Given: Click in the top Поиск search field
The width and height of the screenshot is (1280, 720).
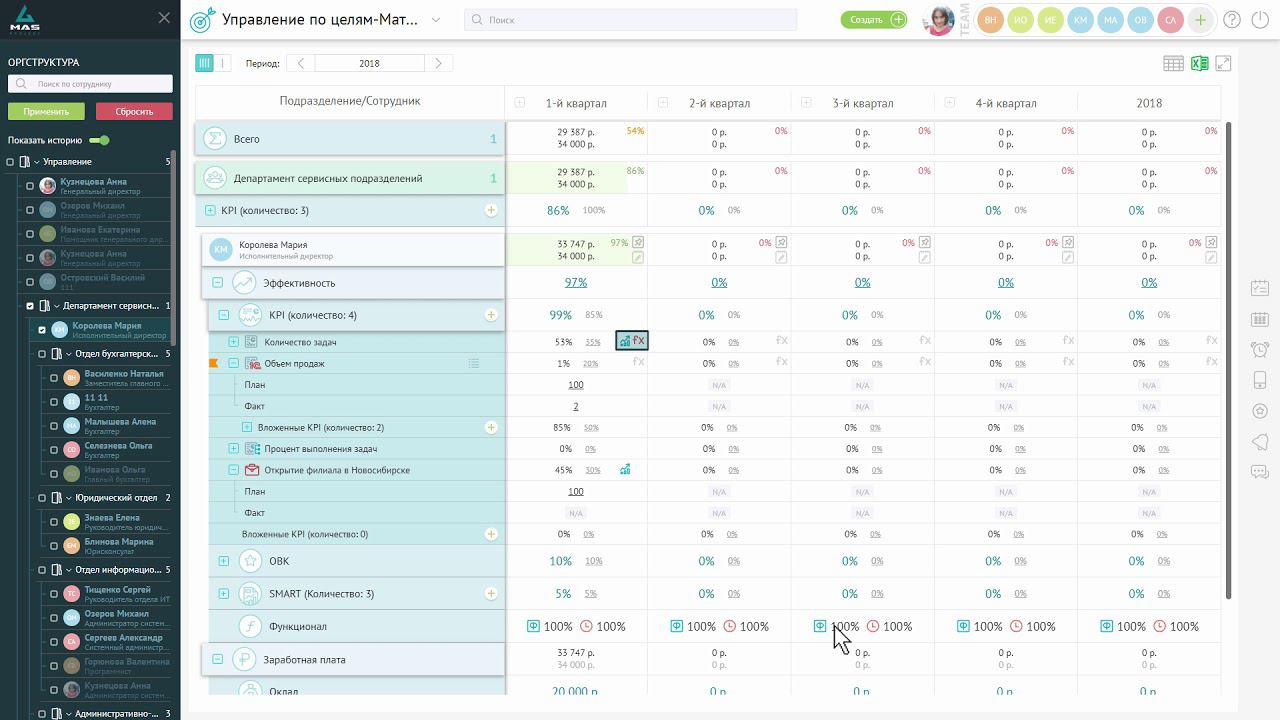Looking at the screenshot, I should (630, 20).
